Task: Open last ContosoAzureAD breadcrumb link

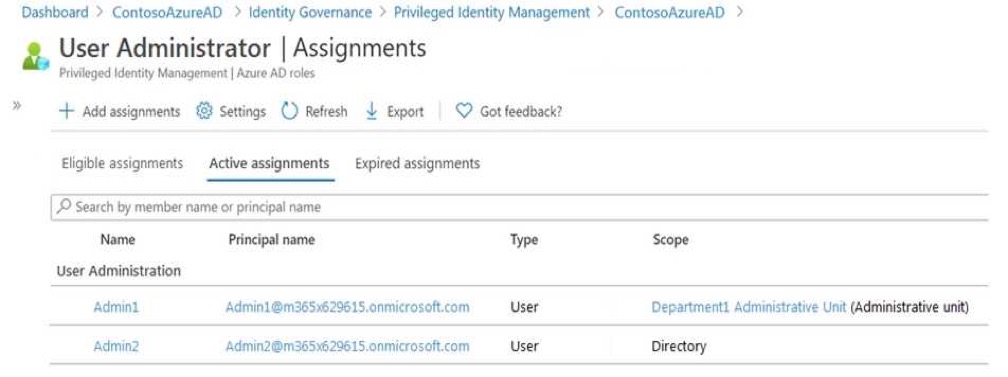Action: [669, 12]
